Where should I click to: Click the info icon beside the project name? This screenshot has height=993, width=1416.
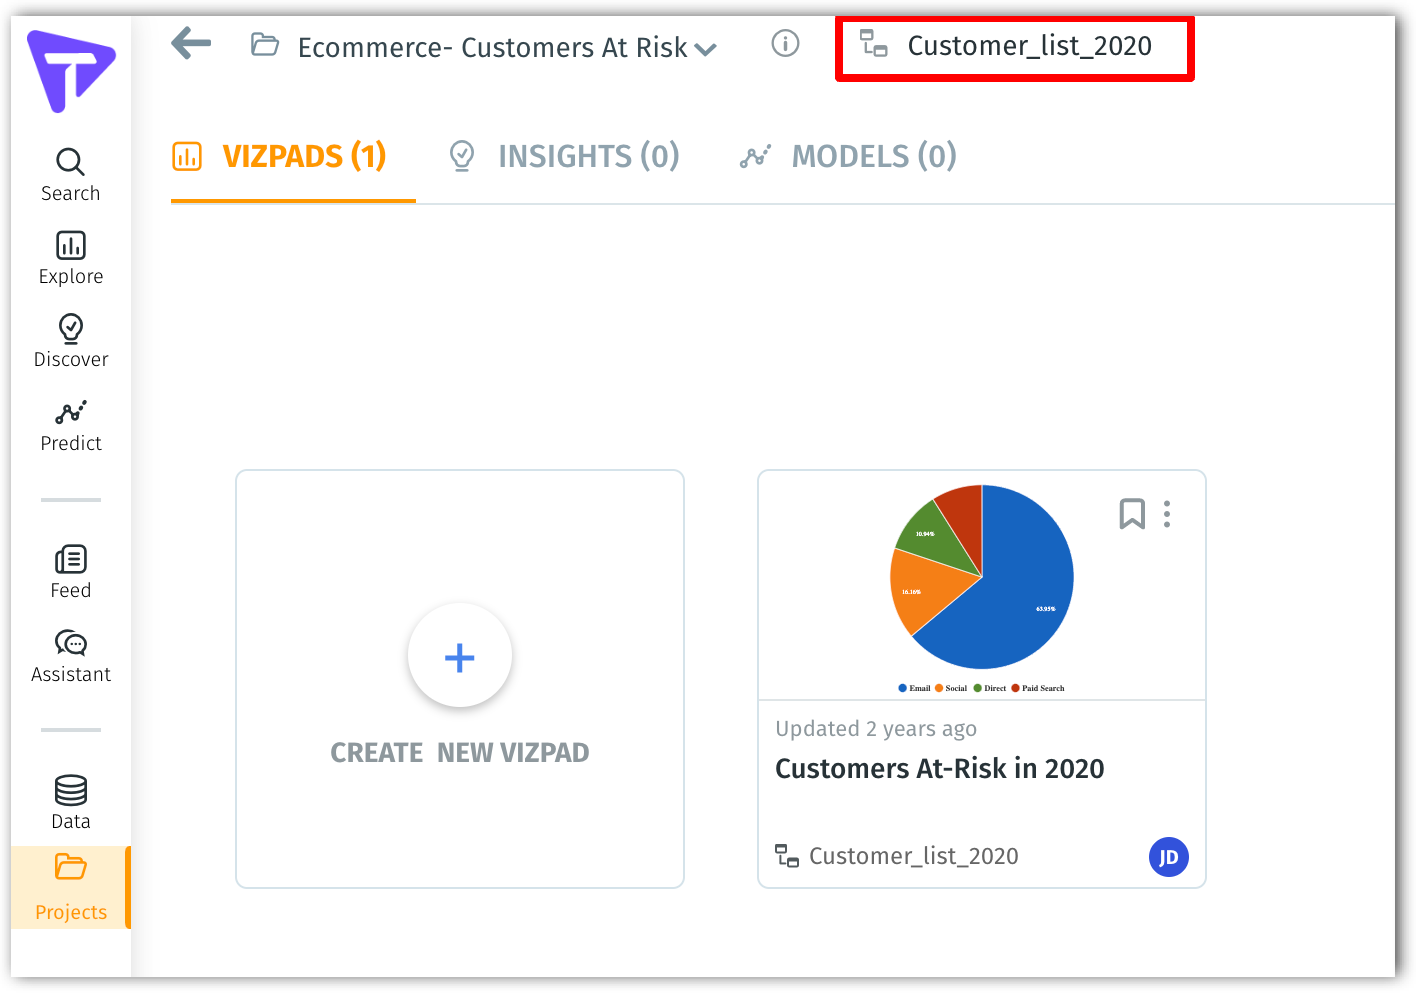(786, 44)
